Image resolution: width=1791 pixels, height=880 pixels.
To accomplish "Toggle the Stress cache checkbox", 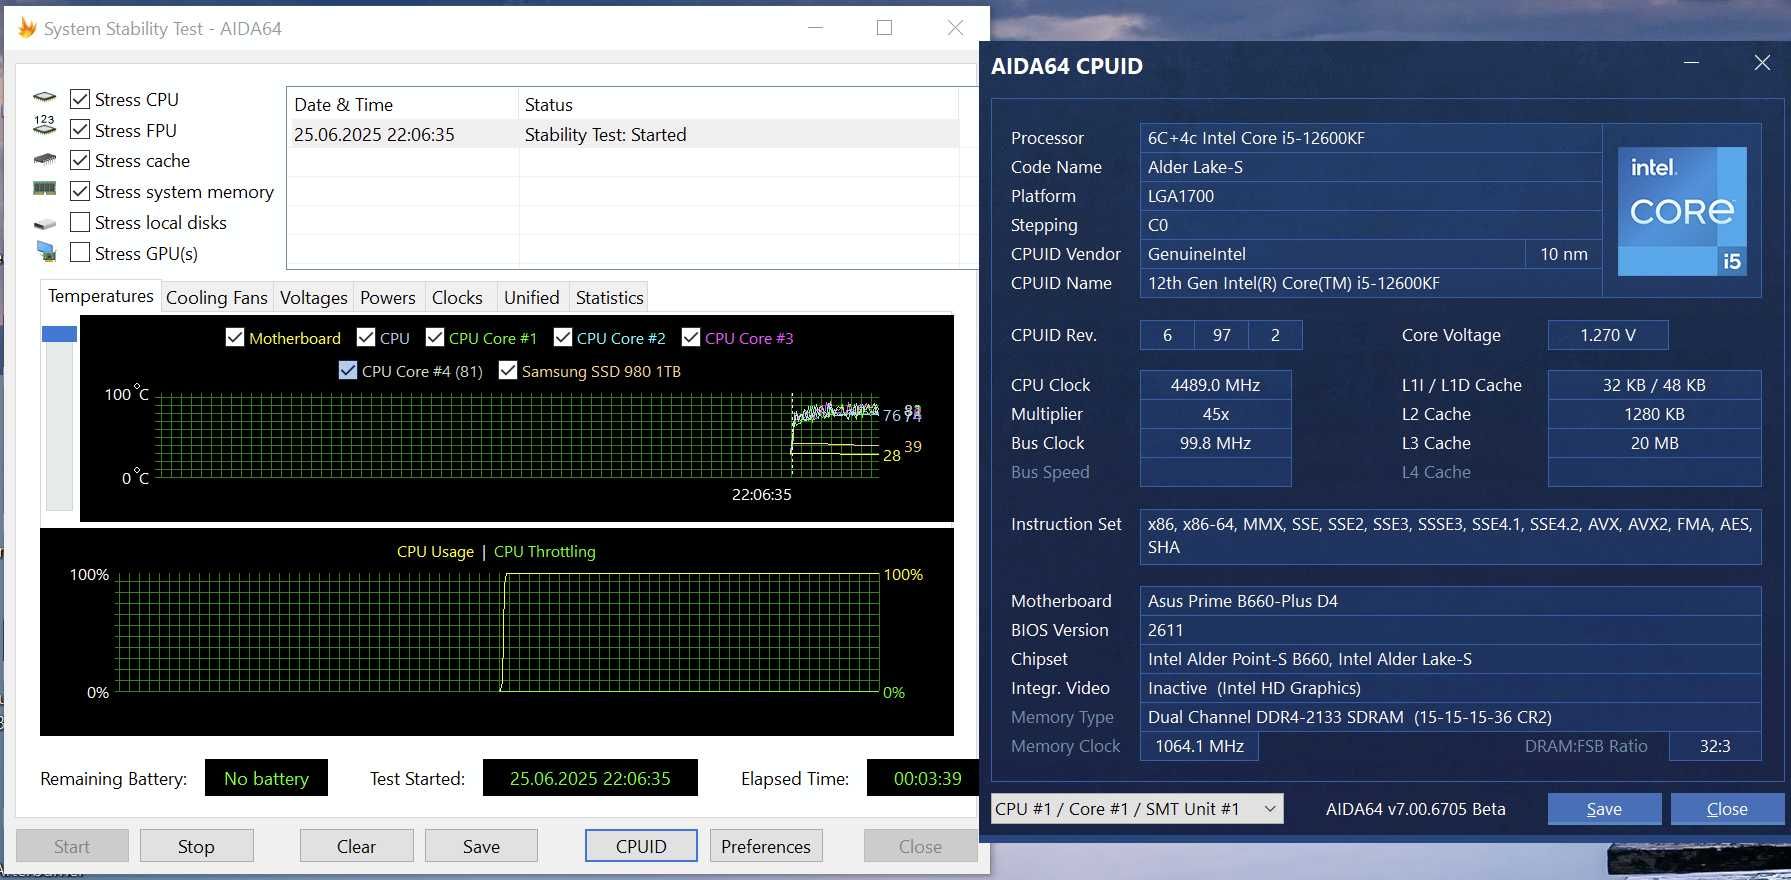I will pyautogui.click(x=80, y=160).
